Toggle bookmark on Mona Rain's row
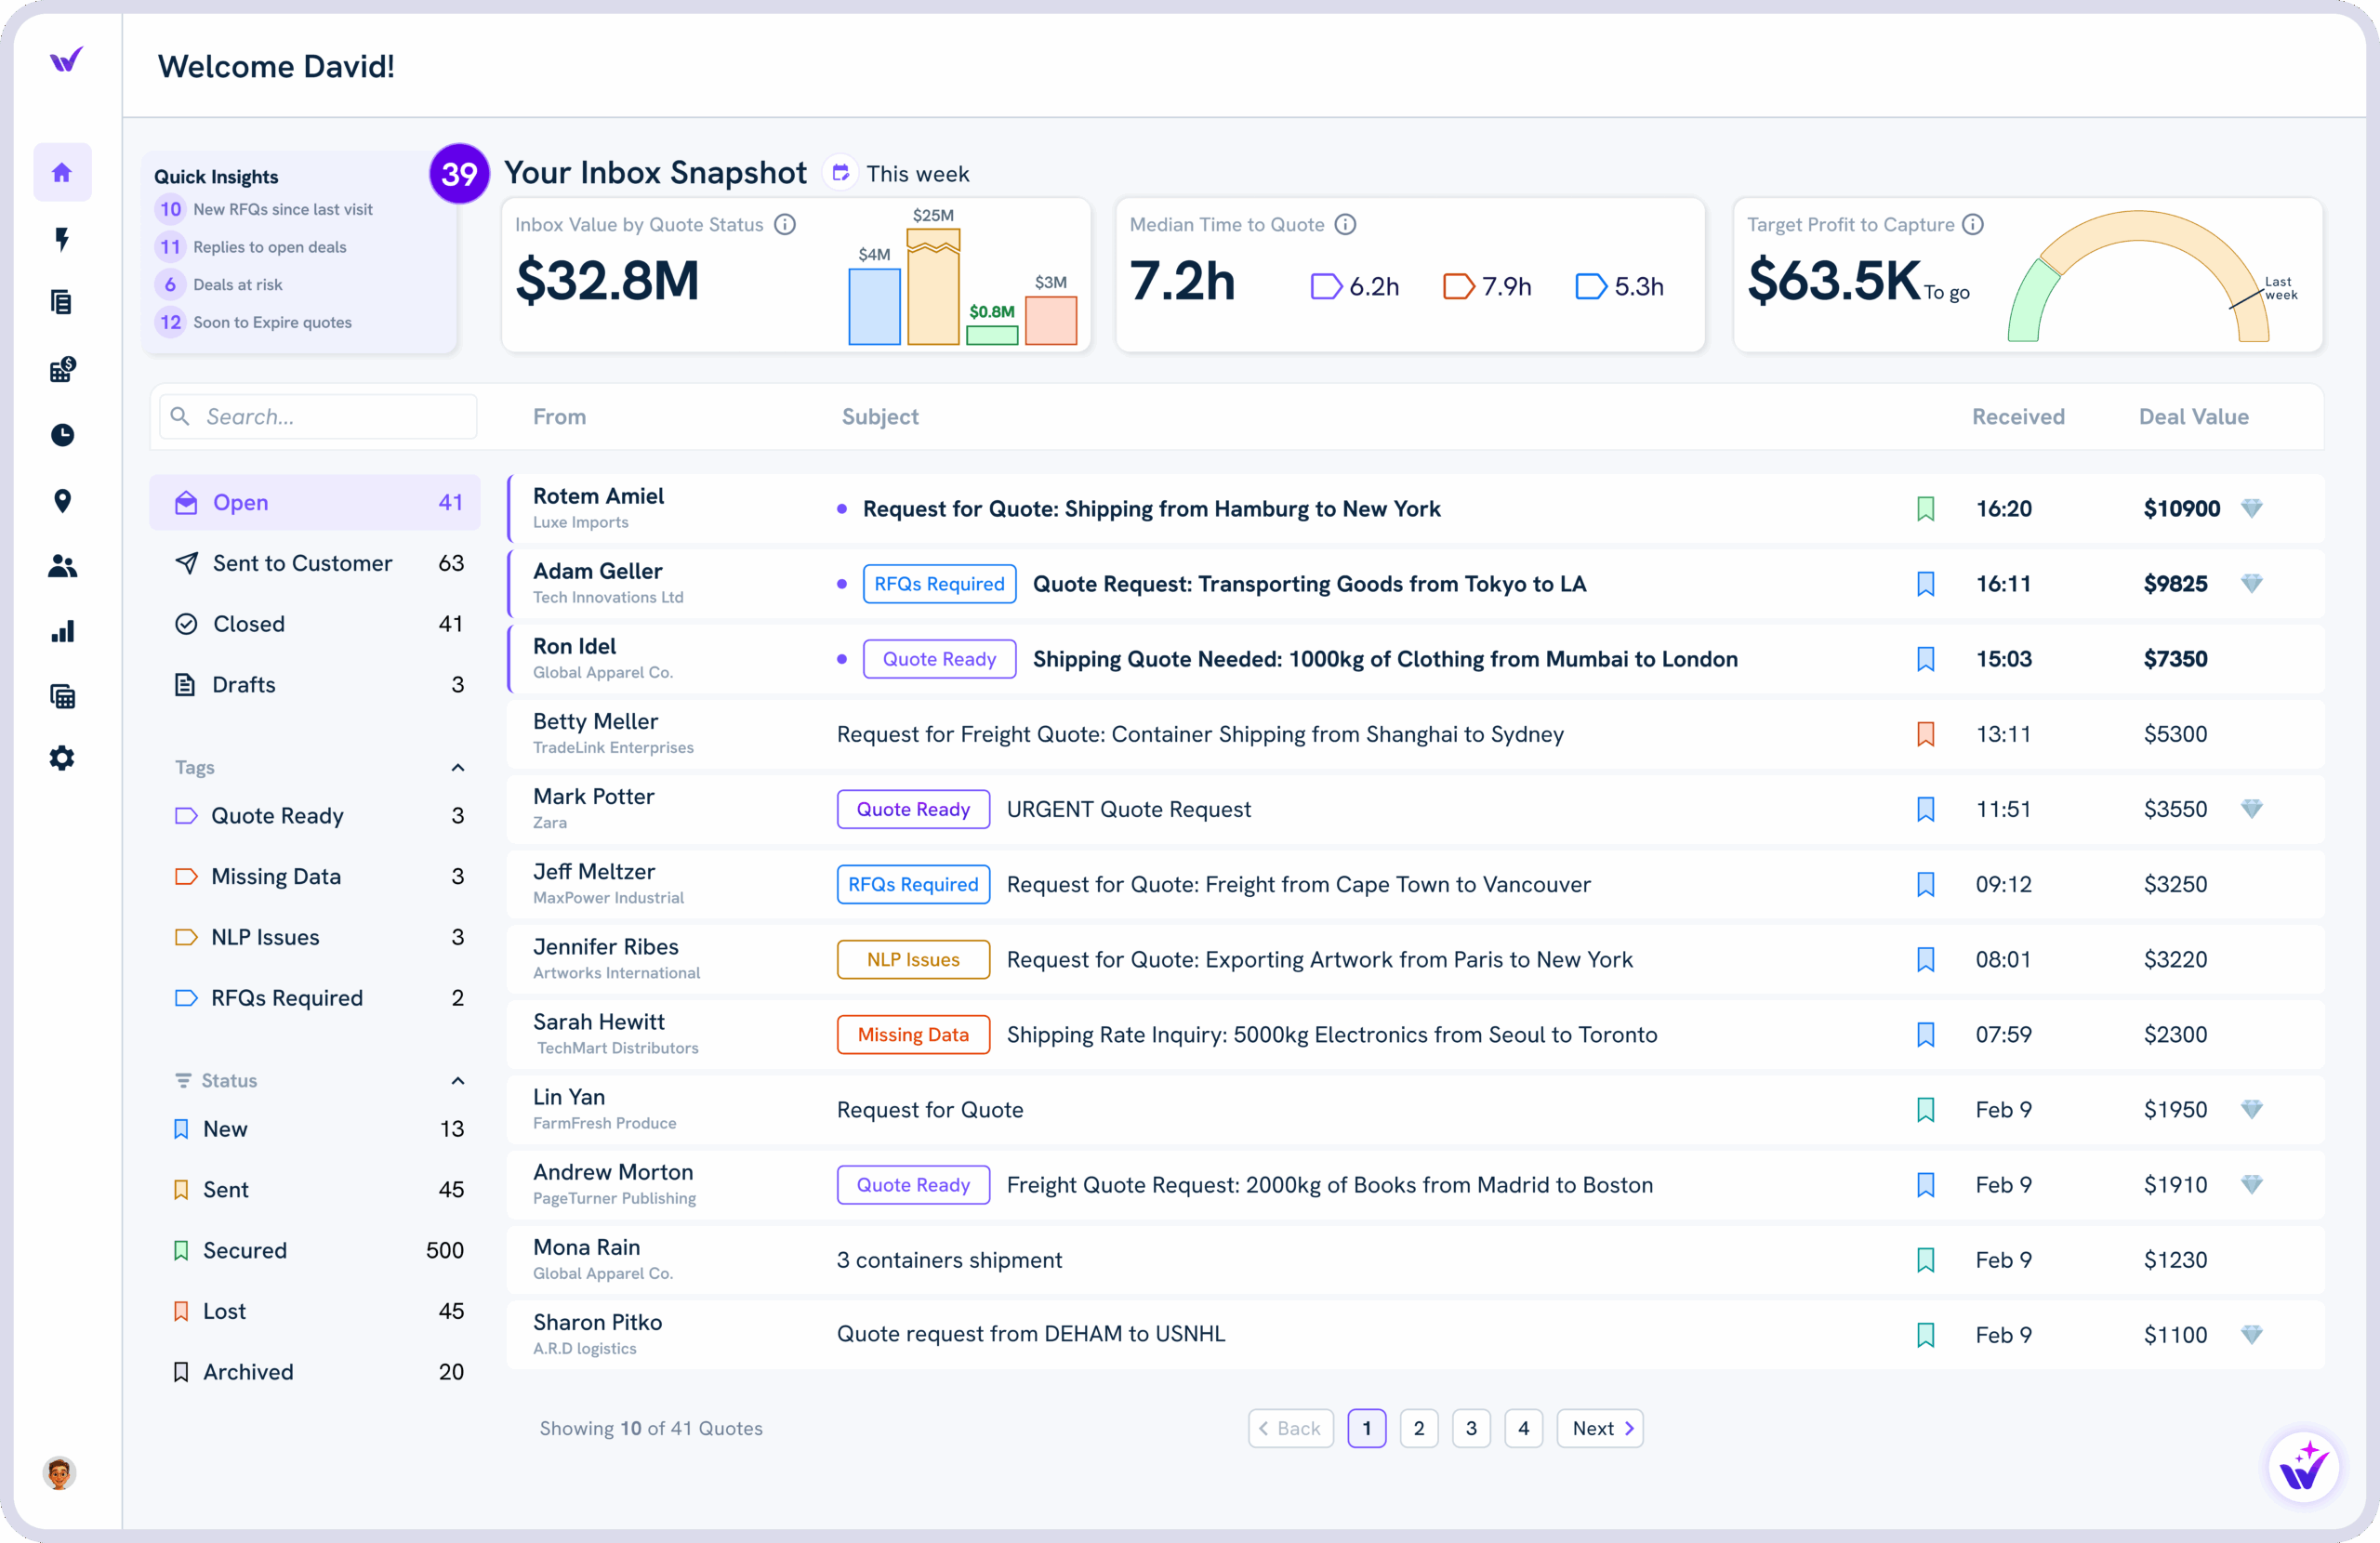 tap(1925, 1260)
